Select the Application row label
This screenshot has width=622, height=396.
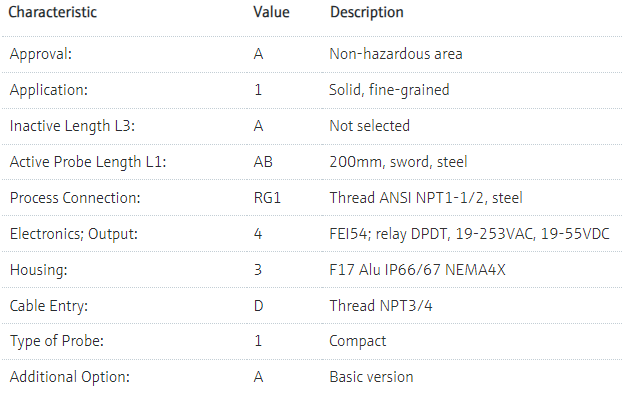48,90
